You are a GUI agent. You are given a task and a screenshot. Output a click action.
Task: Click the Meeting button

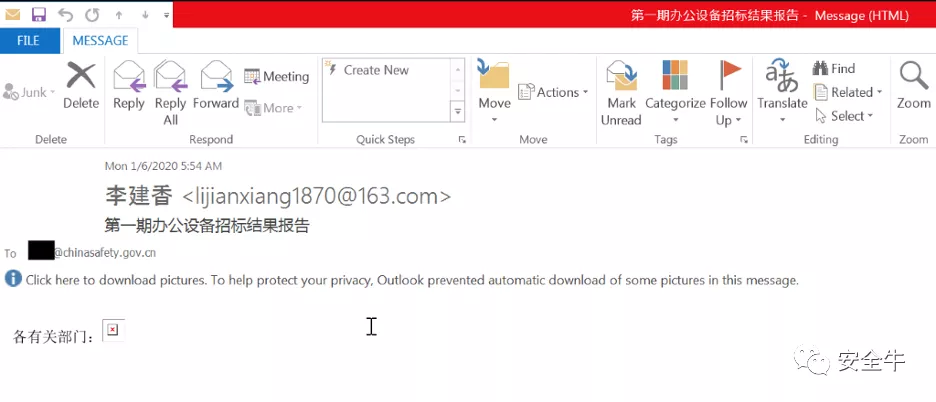pos(277,76)
